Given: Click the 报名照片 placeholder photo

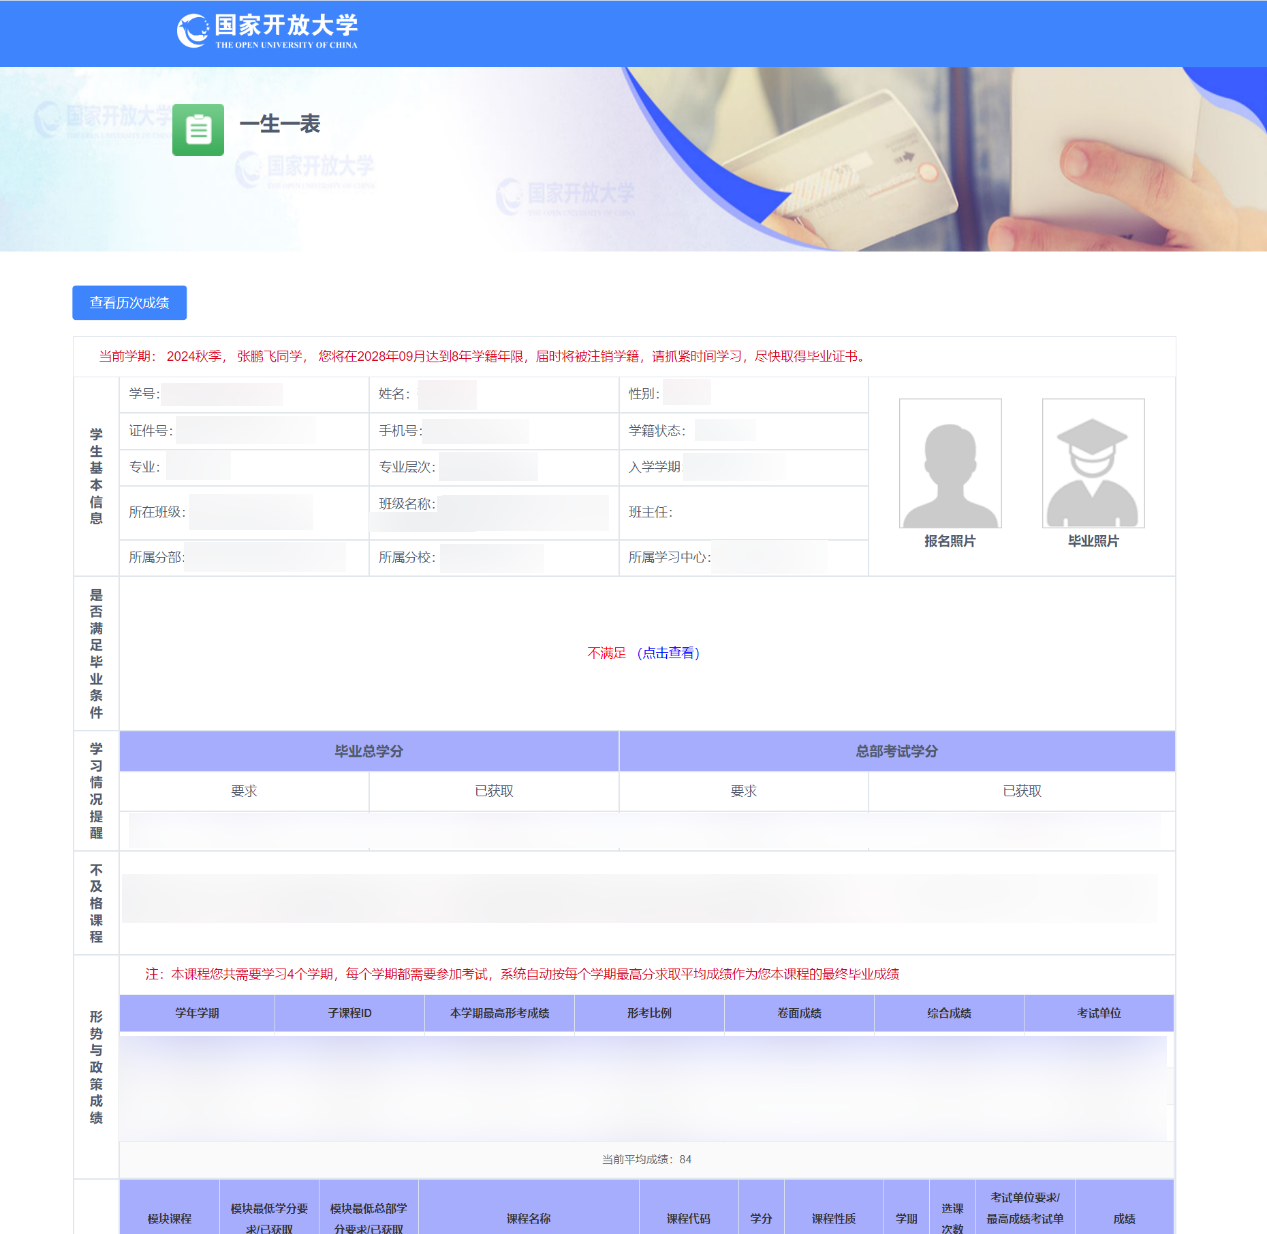Looking at the screenshot, I should [950, 463].
